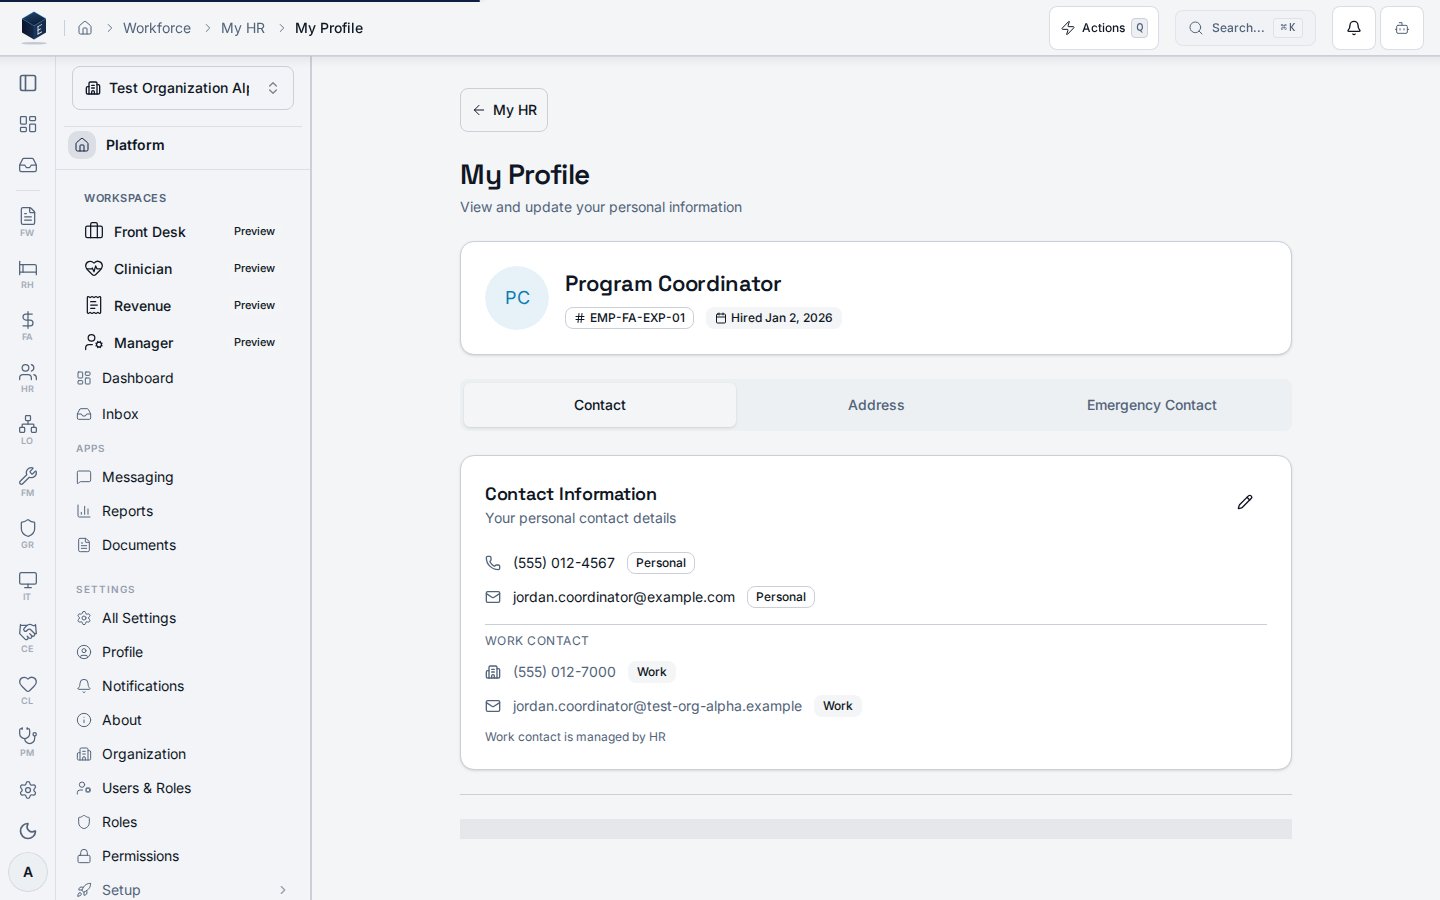Open Roles settings item
The width and height of the screenshot is (1440, 900).
click(183, 822)
